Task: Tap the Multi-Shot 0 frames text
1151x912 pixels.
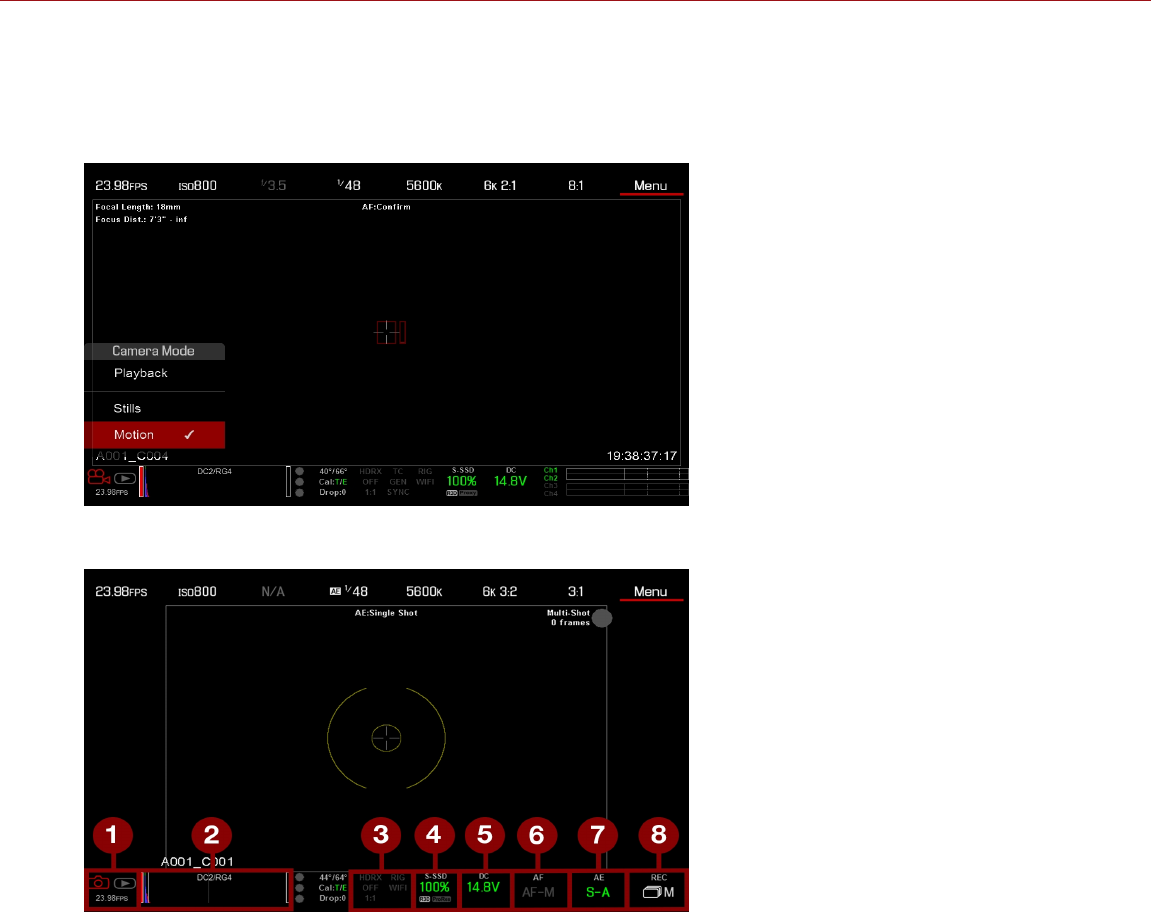Action: point(569,618)
